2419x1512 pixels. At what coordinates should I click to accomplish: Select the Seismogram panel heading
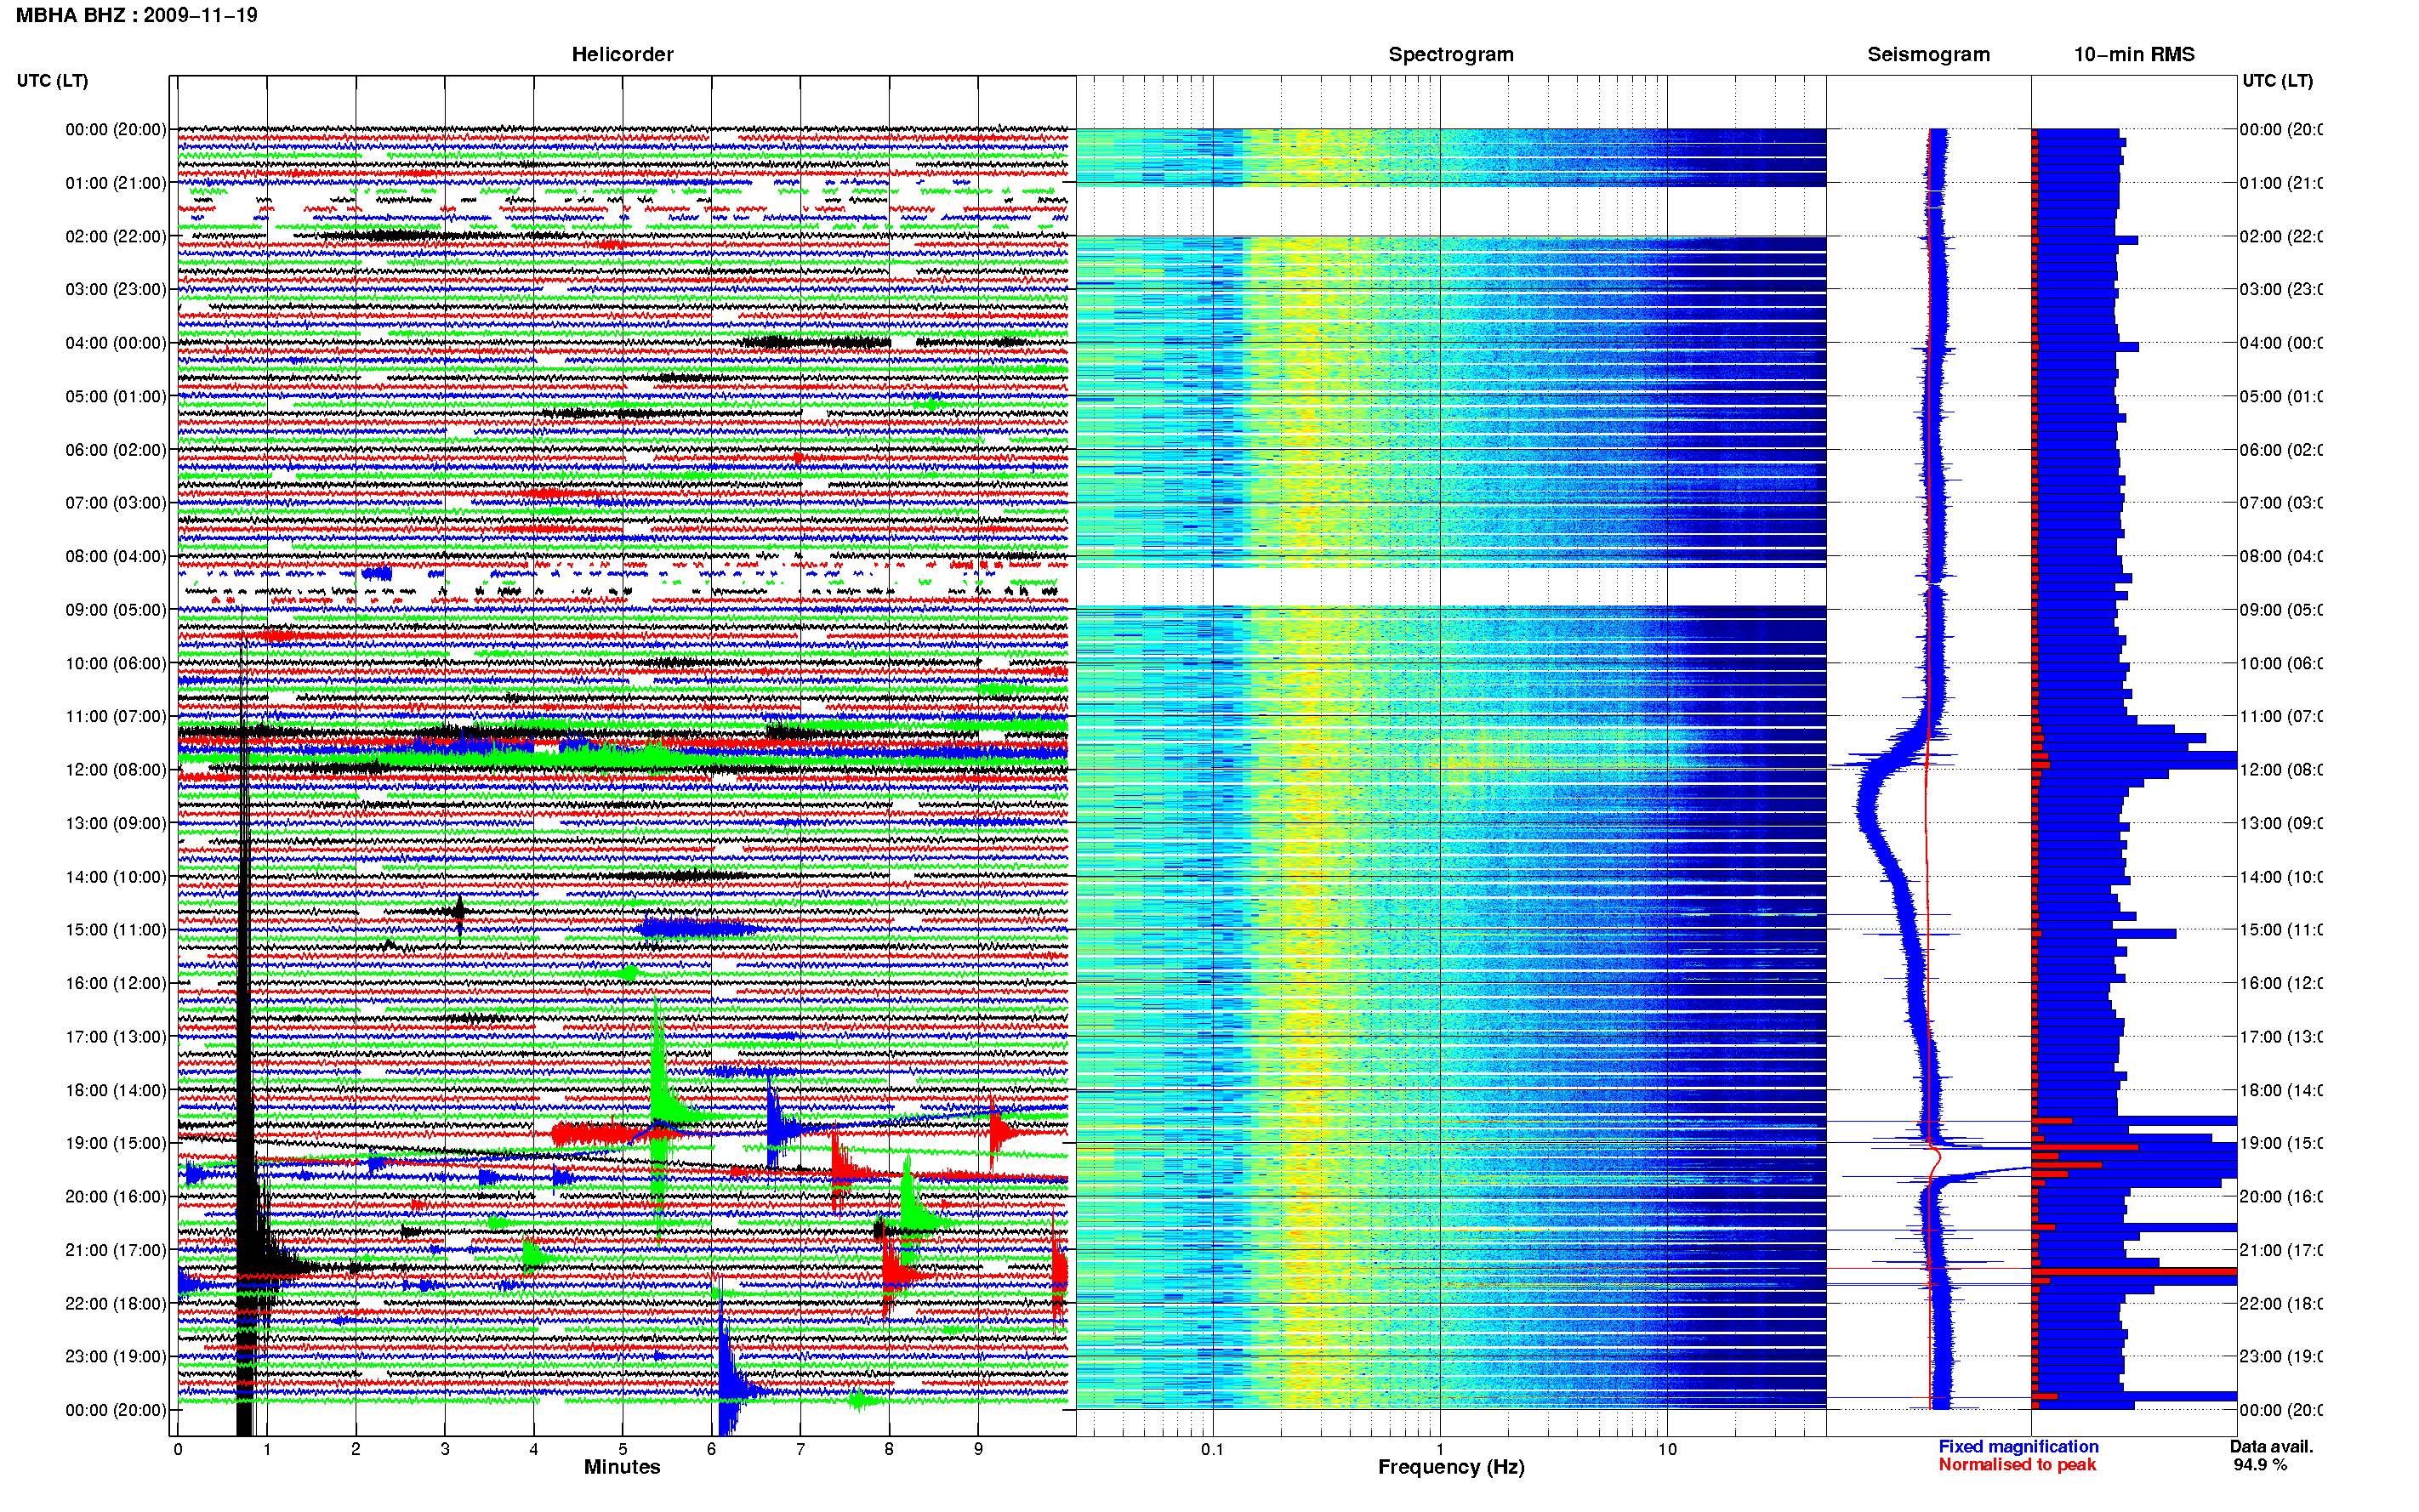[1928, 54]
